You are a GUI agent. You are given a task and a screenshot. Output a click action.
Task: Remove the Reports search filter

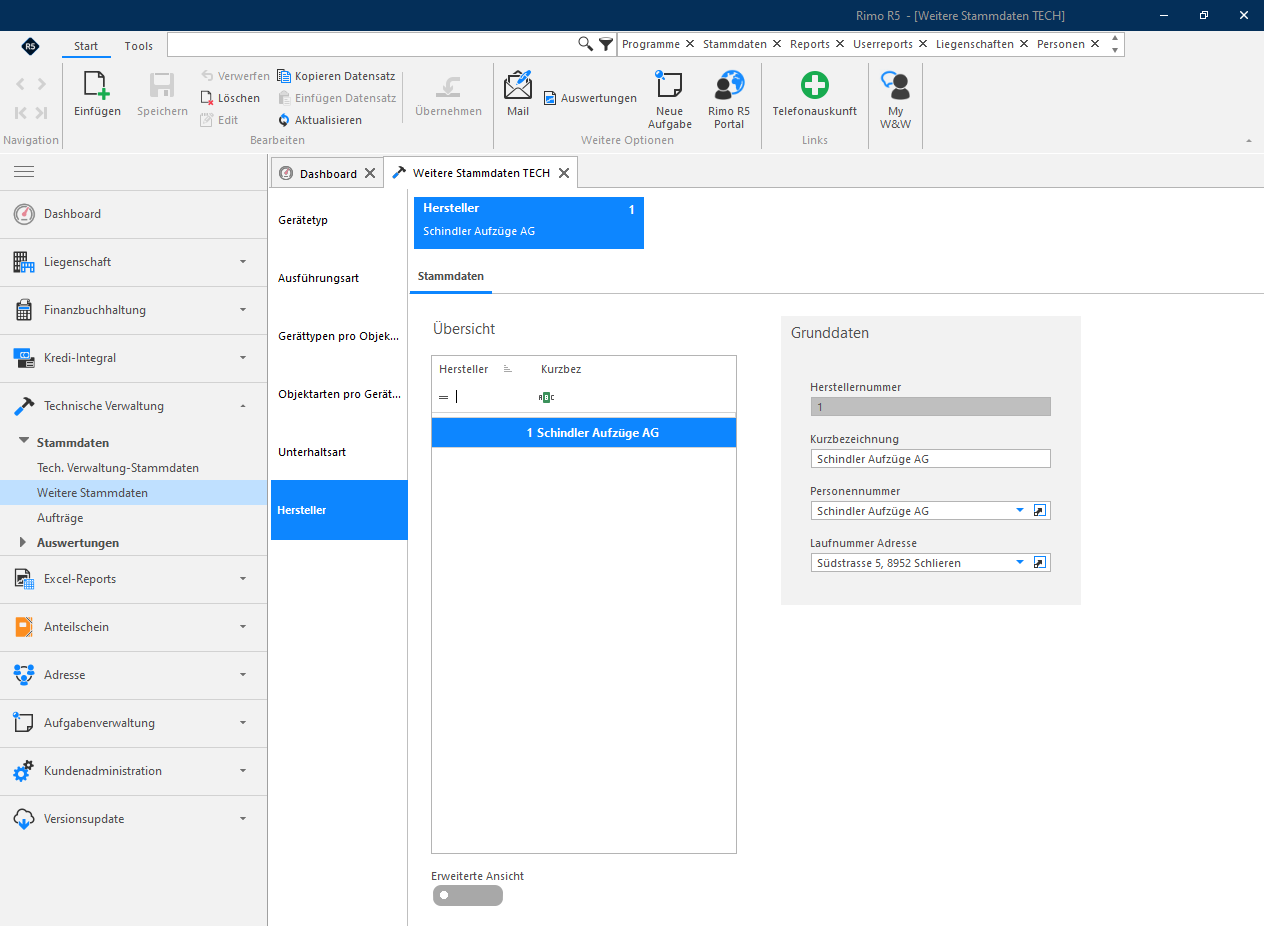coord(840,44)
